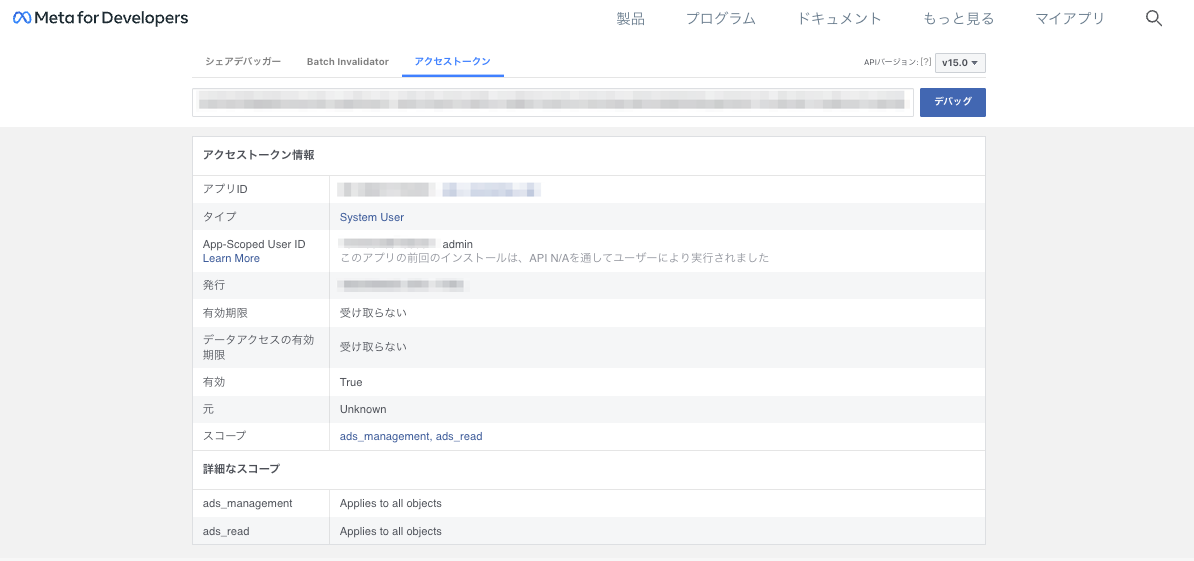Switch to the シェアデバッガー tab

pos(243,62)
